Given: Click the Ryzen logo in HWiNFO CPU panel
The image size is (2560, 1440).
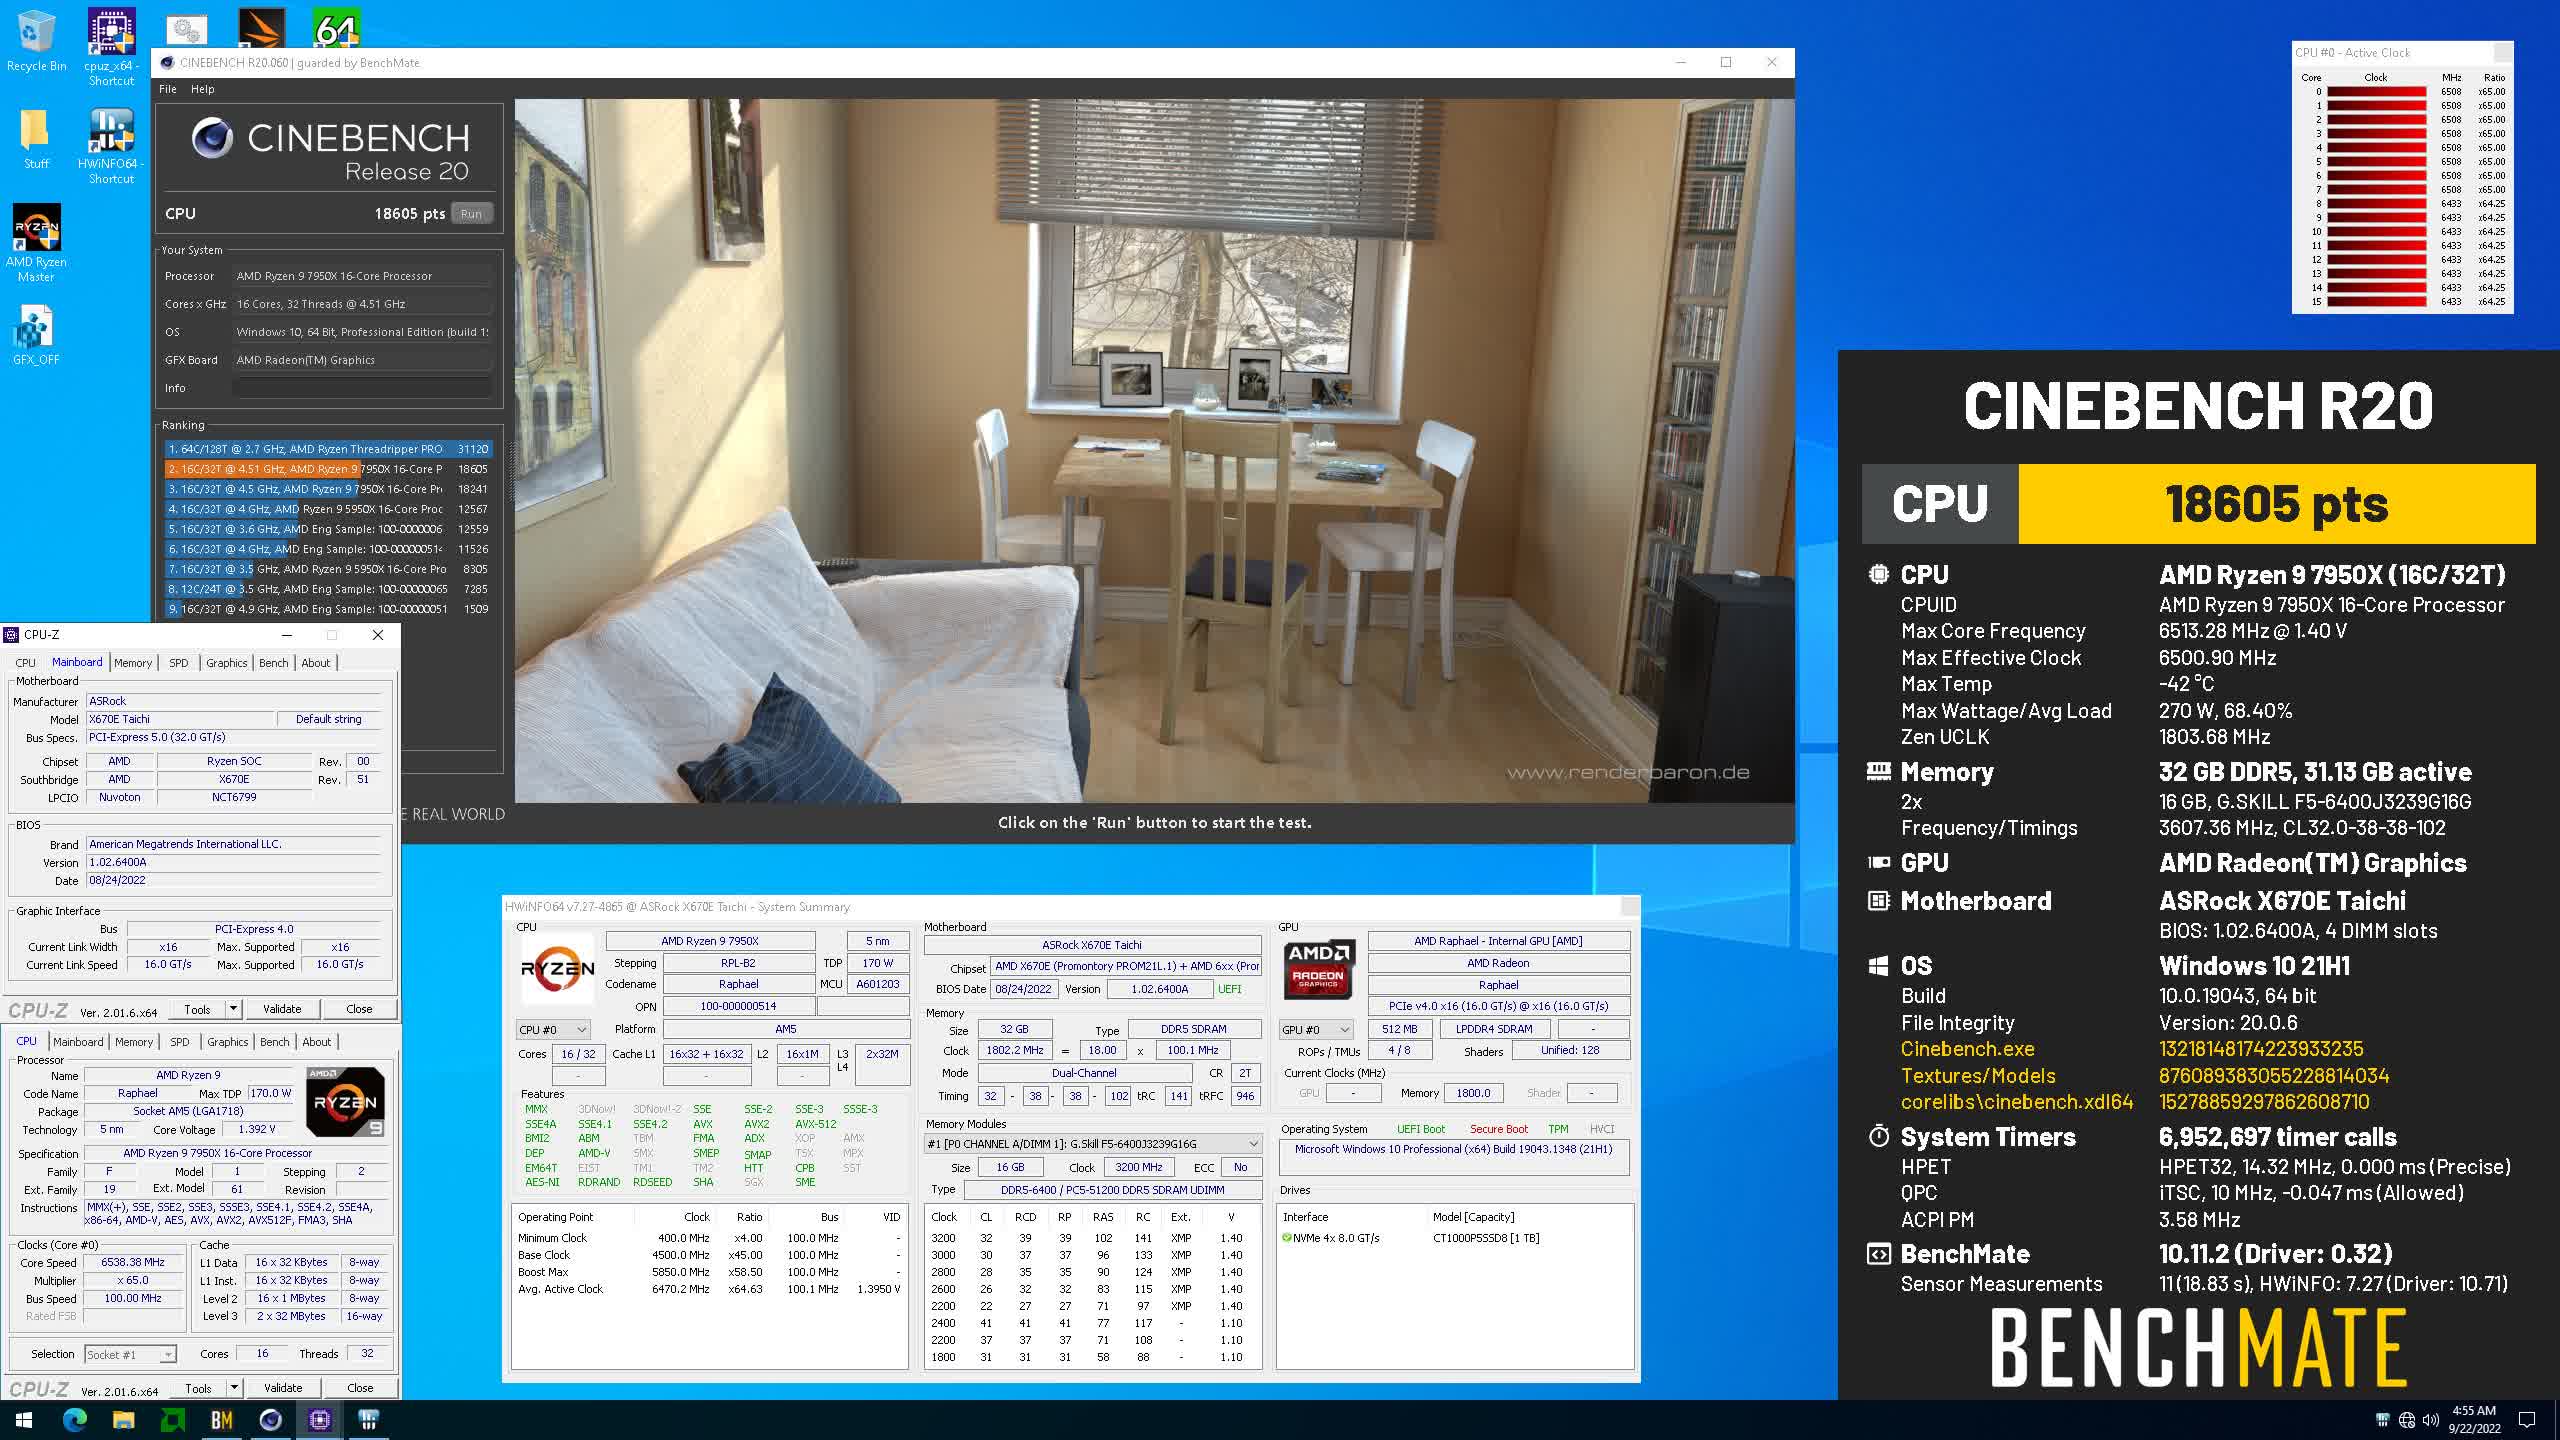Looking at the screenshot, I should click(557, 968).
